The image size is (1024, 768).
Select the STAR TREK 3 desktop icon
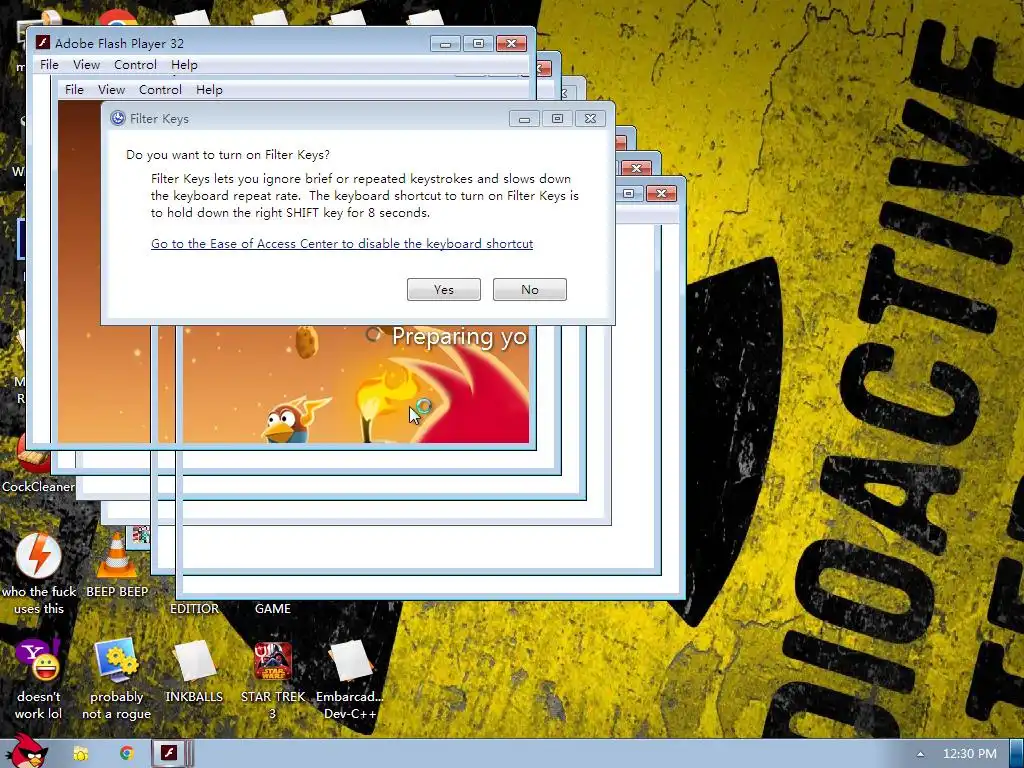point(272,679)
